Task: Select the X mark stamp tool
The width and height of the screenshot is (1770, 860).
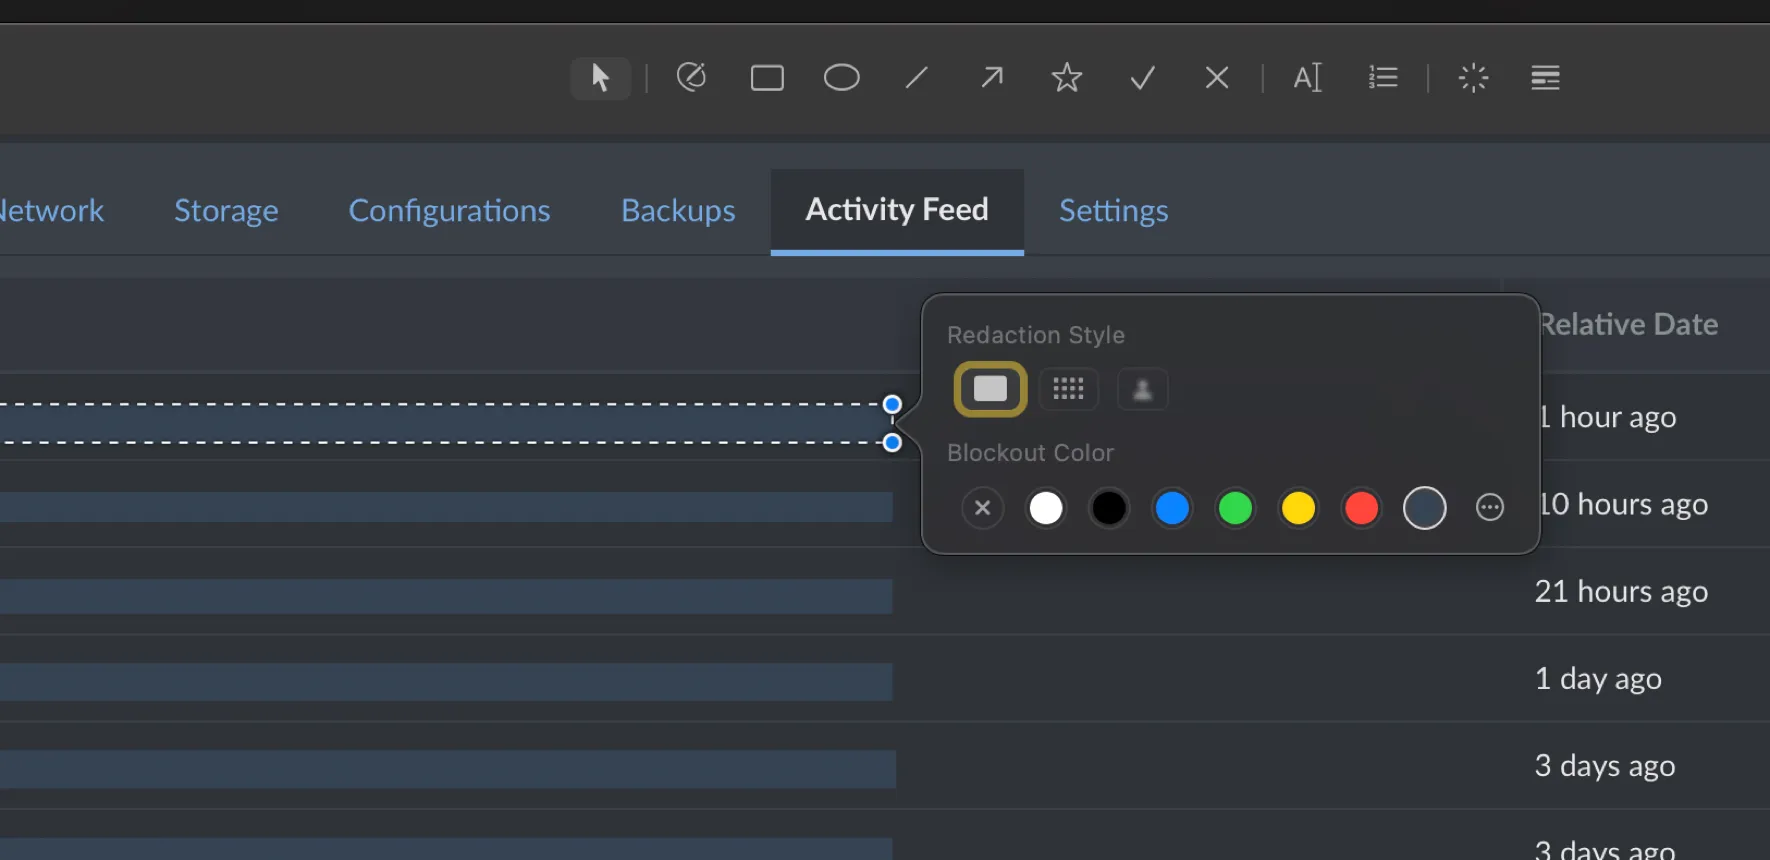Action: [1217, 78]
